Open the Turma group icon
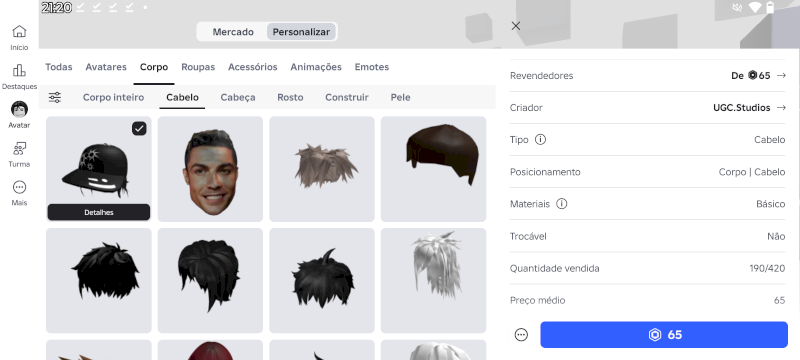This screenshot has height=360, width=800. point(19,148)
